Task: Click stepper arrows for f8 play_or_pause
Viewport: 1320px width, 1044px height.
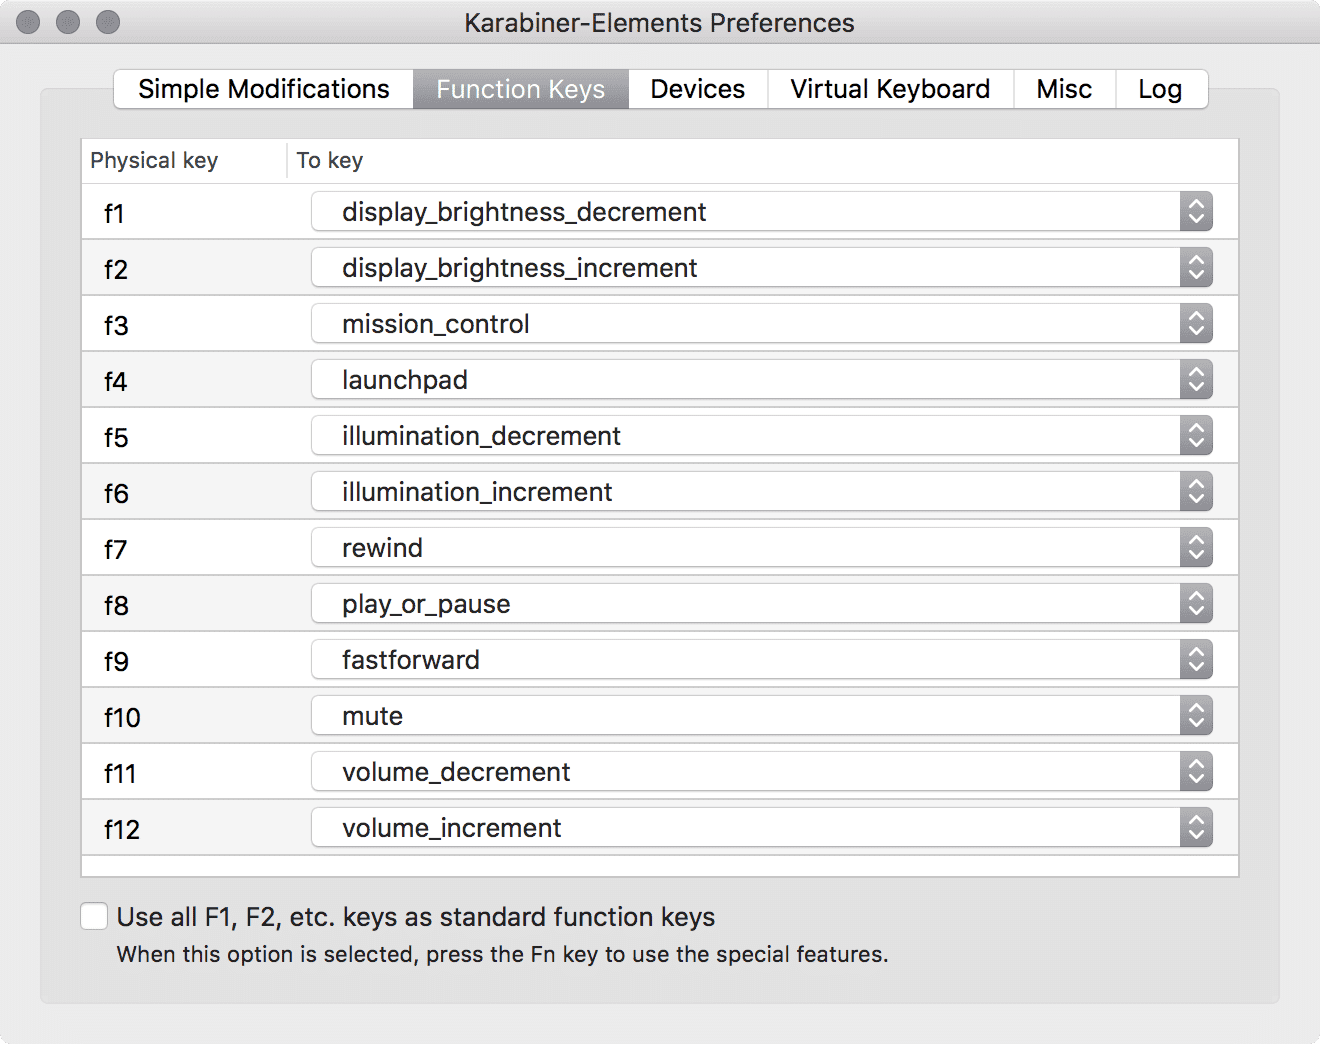Action: 1196,604
